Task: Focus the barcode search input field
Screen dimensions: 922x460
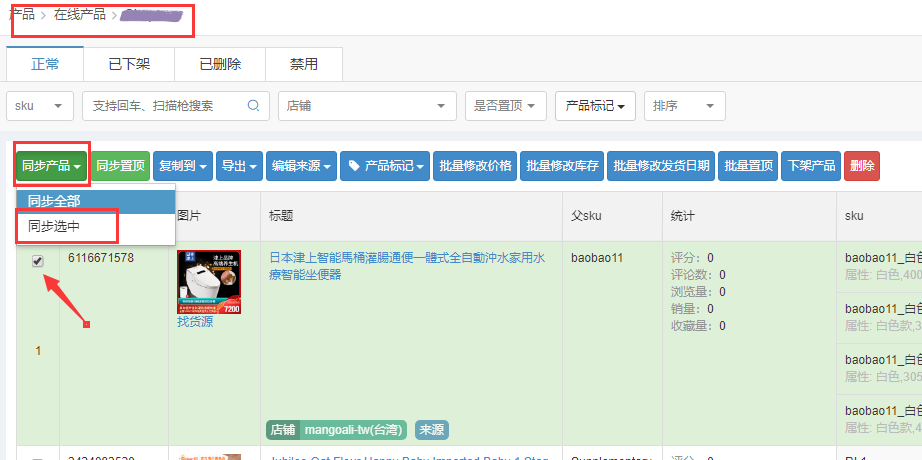Action: point(165,105)
